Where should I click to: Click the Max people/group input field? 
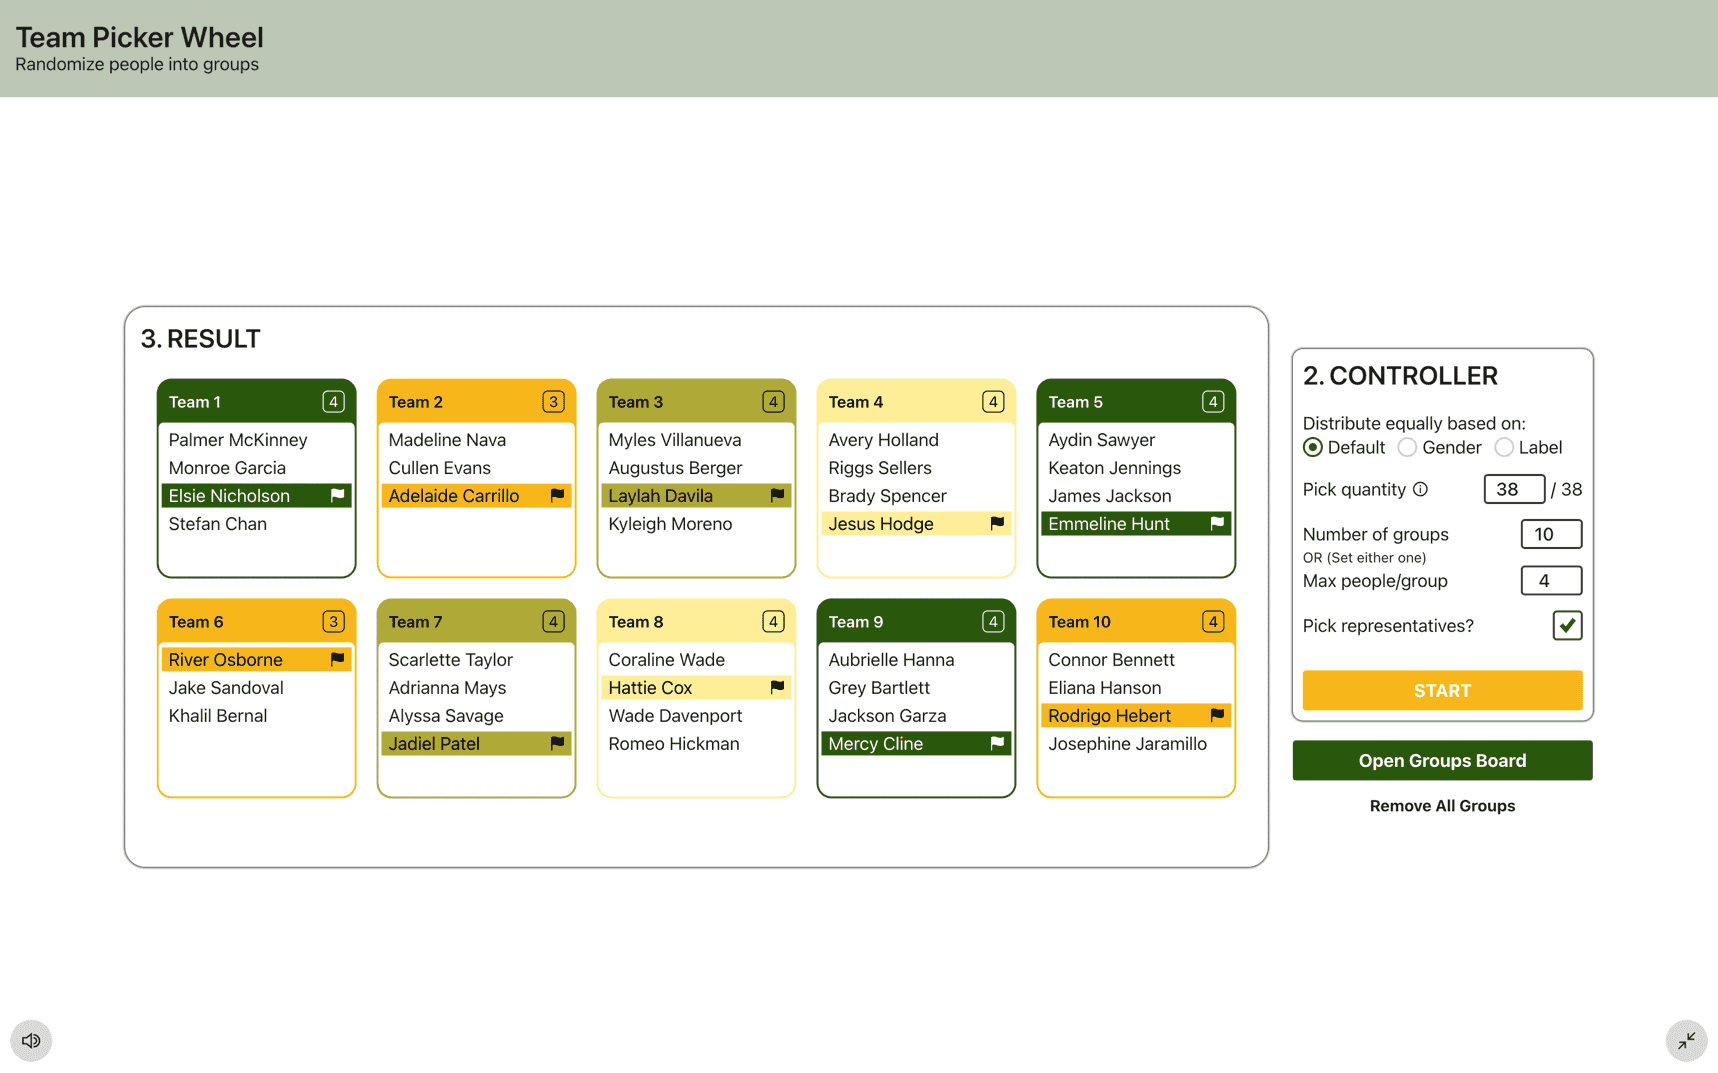[x=1551, y=580]
